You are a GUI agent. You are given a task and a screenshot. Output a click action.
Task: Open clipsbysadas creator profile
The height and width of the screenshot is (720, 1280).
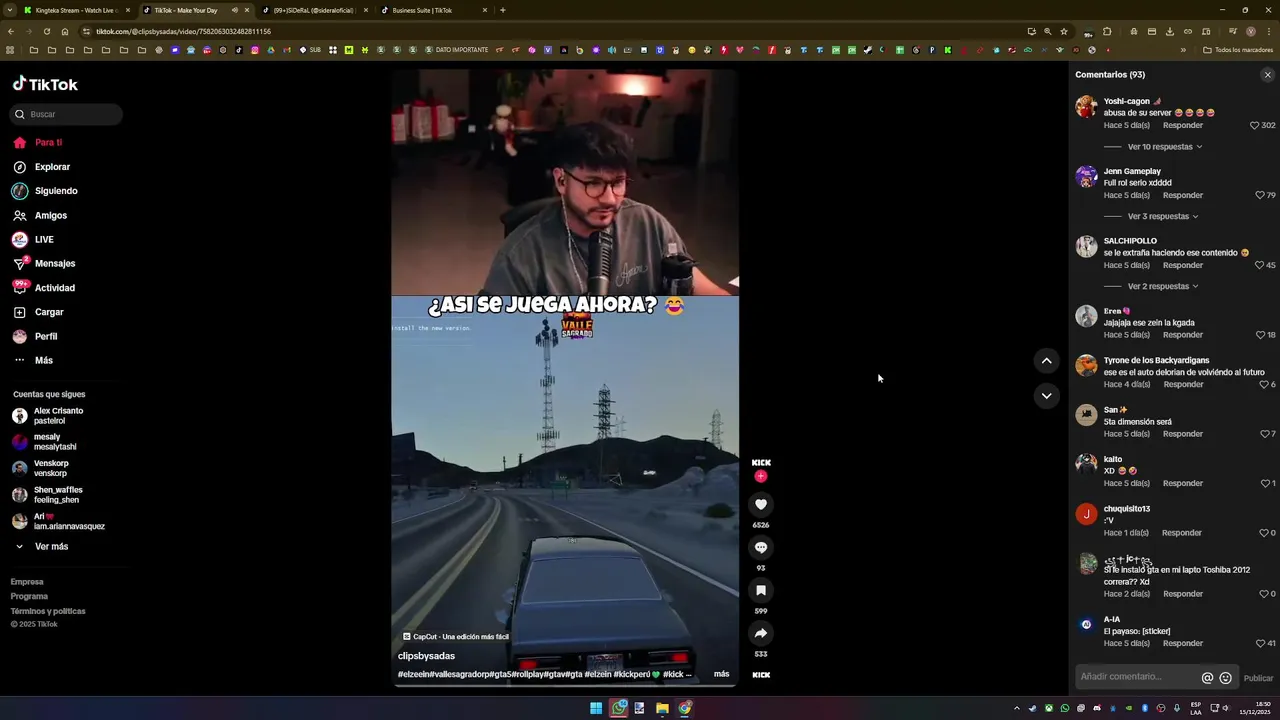click(426, 656)
